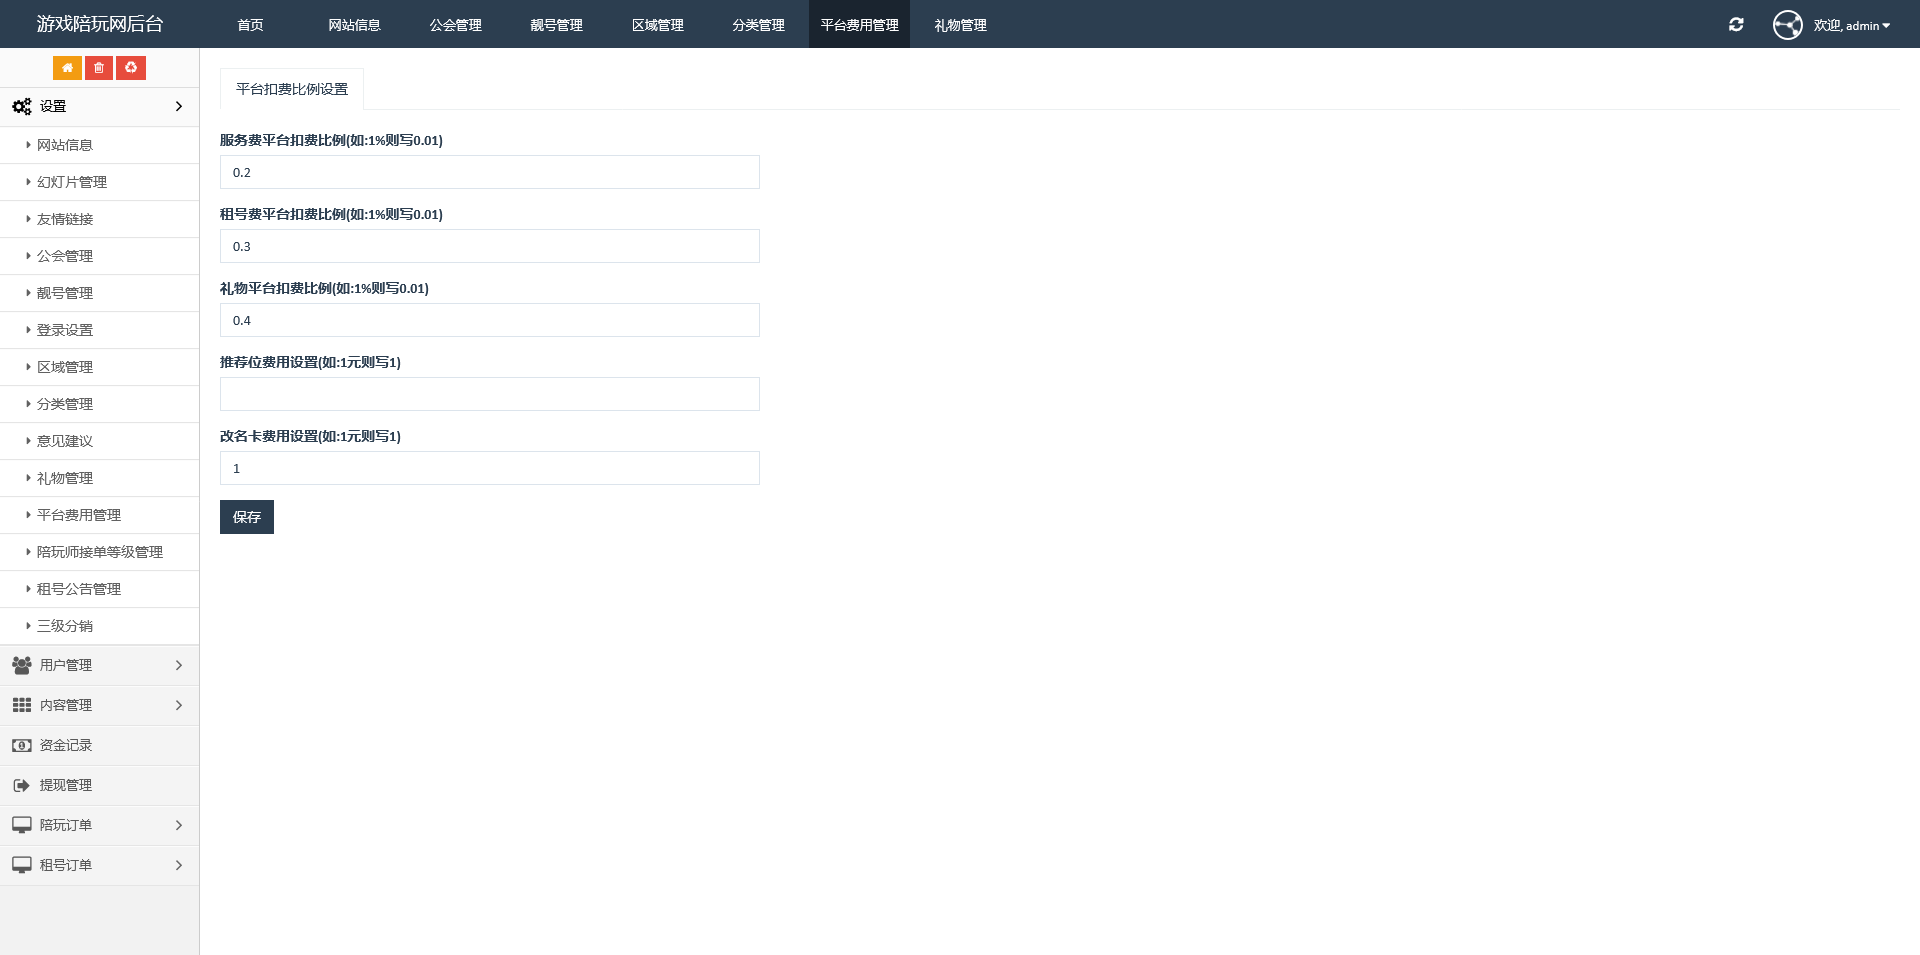This screenshot has width=1920, height=955.
Task: Click the admin avatar icon
Action: click(1788, 25)
